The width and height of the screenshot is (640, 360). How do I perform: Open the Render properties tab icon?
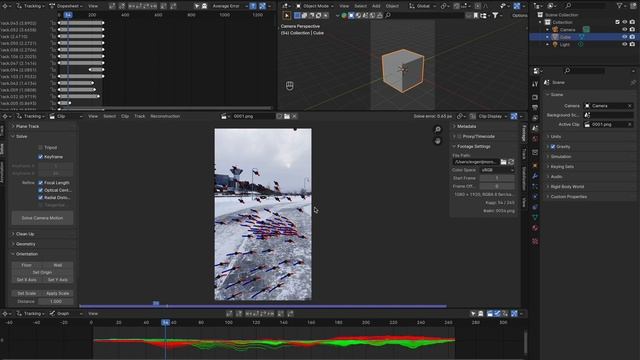(x=535, y=98)
